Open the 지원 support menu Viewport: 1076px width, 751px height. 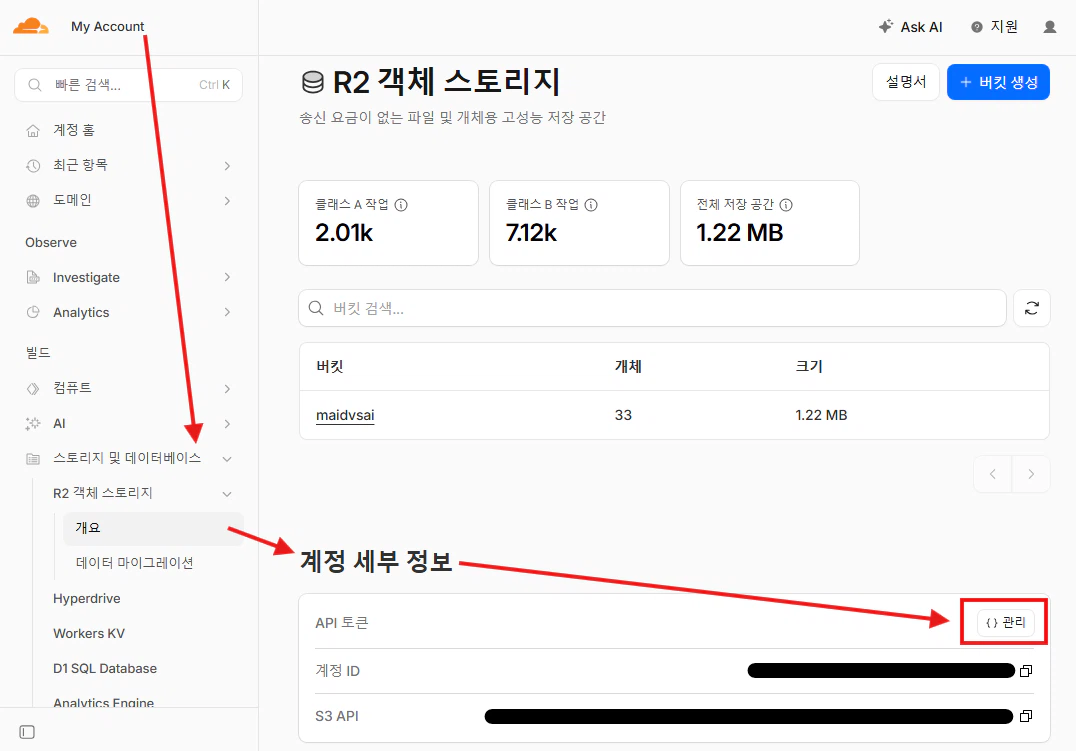pos(994,27)
